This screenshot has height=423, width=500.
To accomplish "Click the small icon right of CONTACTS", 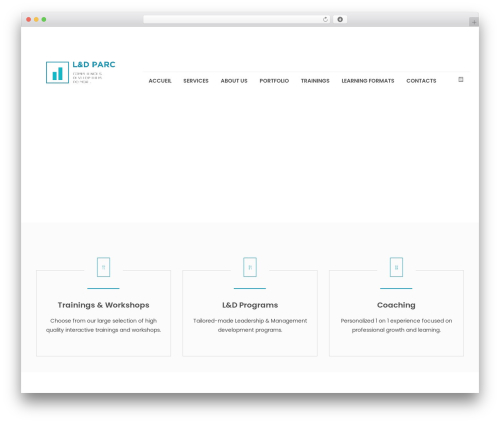I will (461, 79).
